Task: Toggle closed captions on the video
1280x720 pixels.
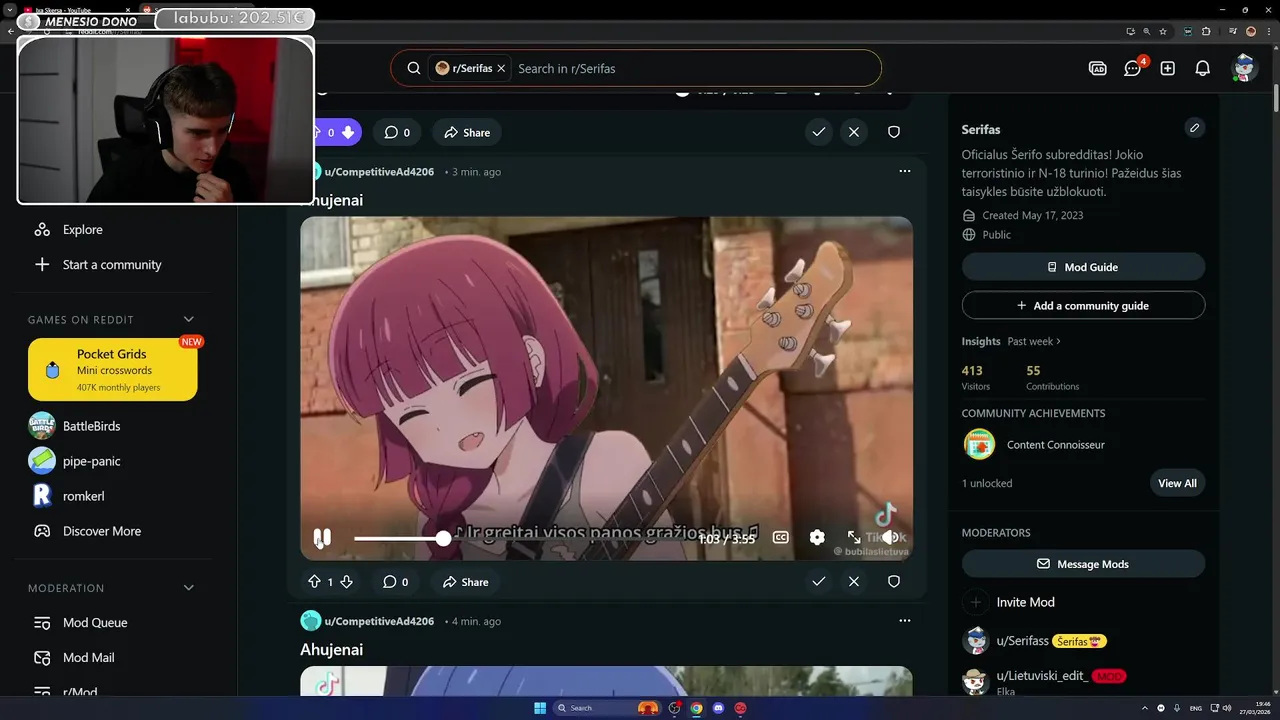Action: 781,537
